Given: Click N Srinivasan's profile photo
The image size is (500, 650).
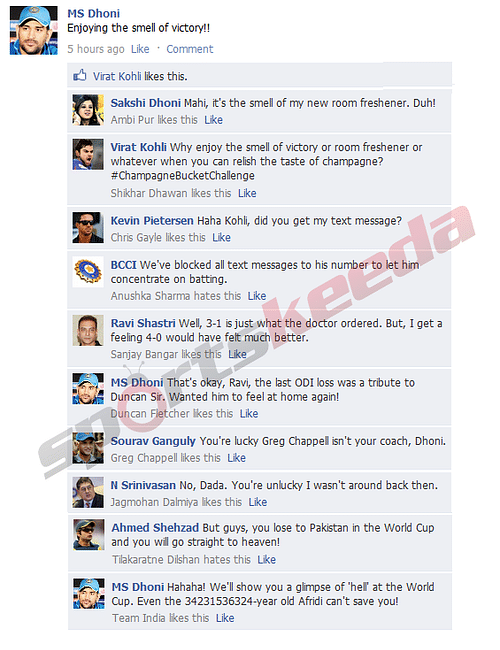Looking at the screenshot, I should [x=88, y=492].
